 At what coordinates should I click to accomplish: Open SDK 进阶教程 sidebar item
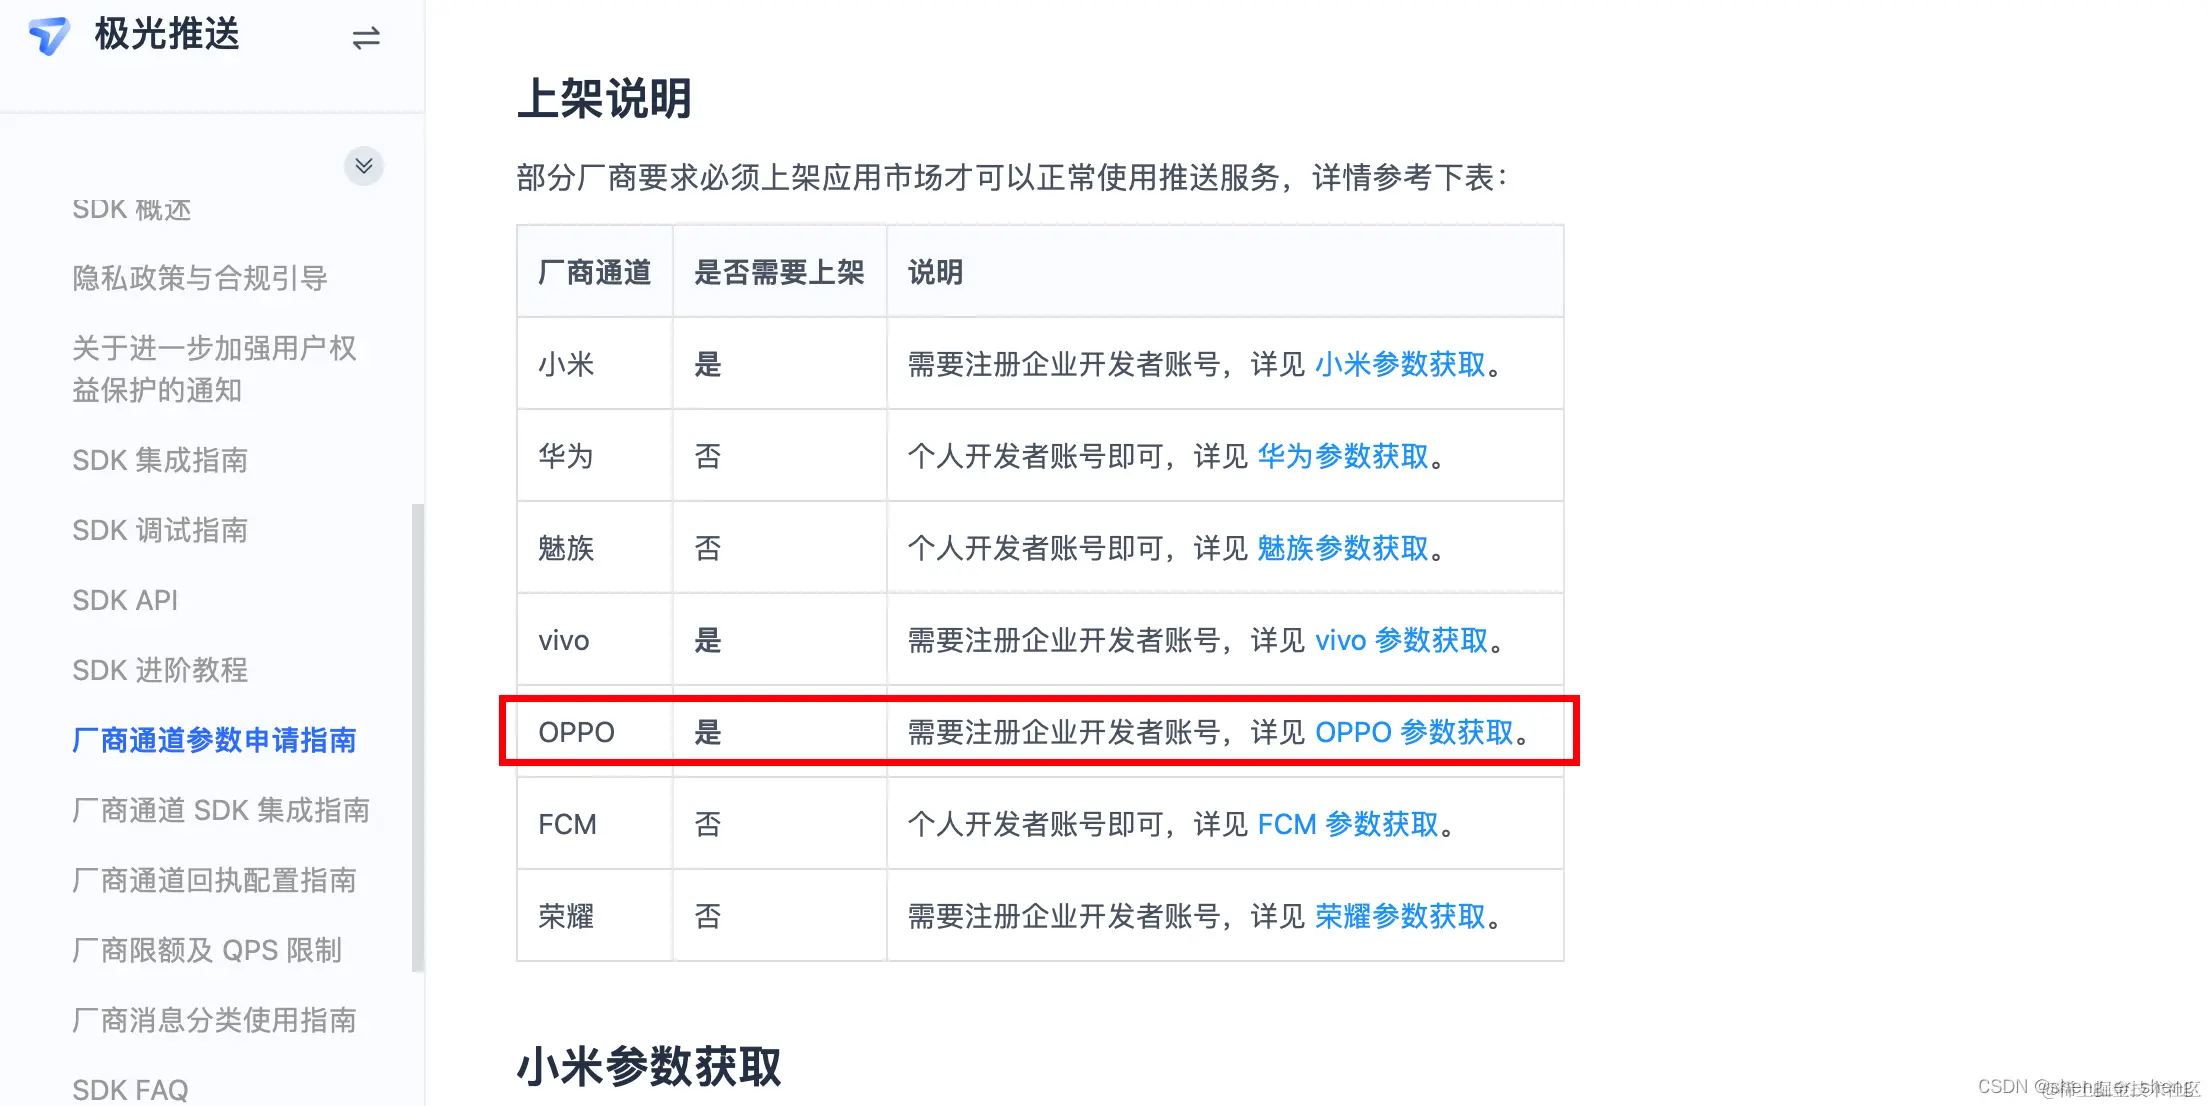[160, 670]
